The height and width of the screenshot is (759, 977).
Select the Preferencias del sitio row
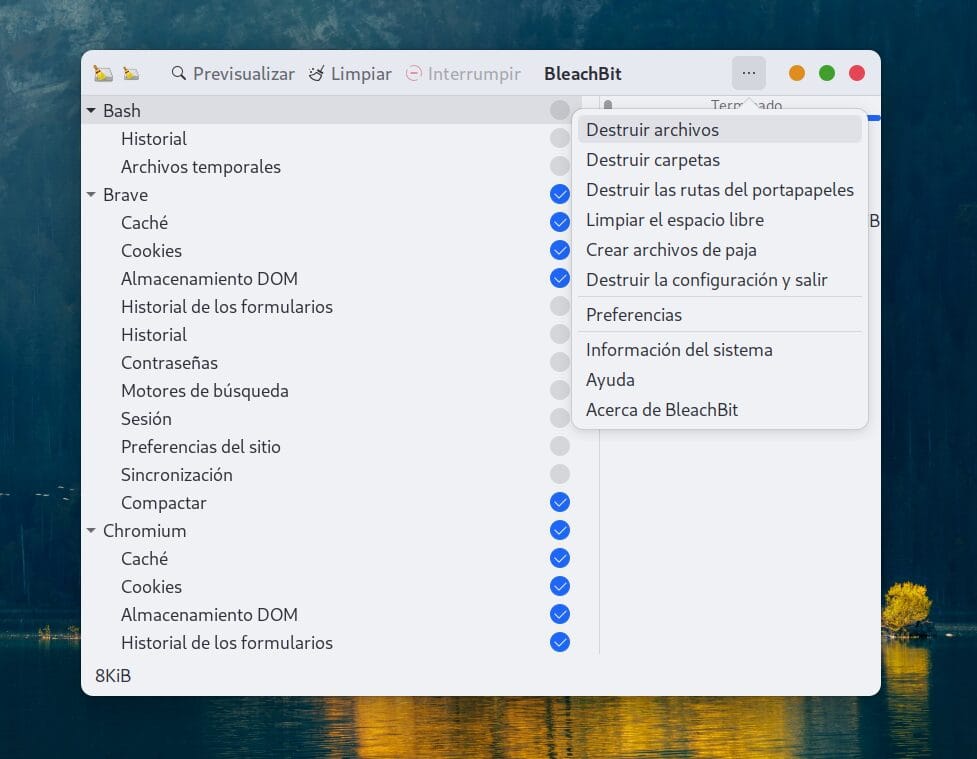201,447
